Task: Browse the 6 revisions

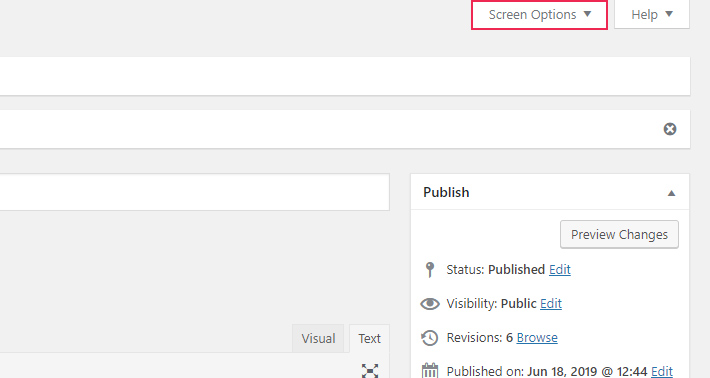Action: point(537,338)
